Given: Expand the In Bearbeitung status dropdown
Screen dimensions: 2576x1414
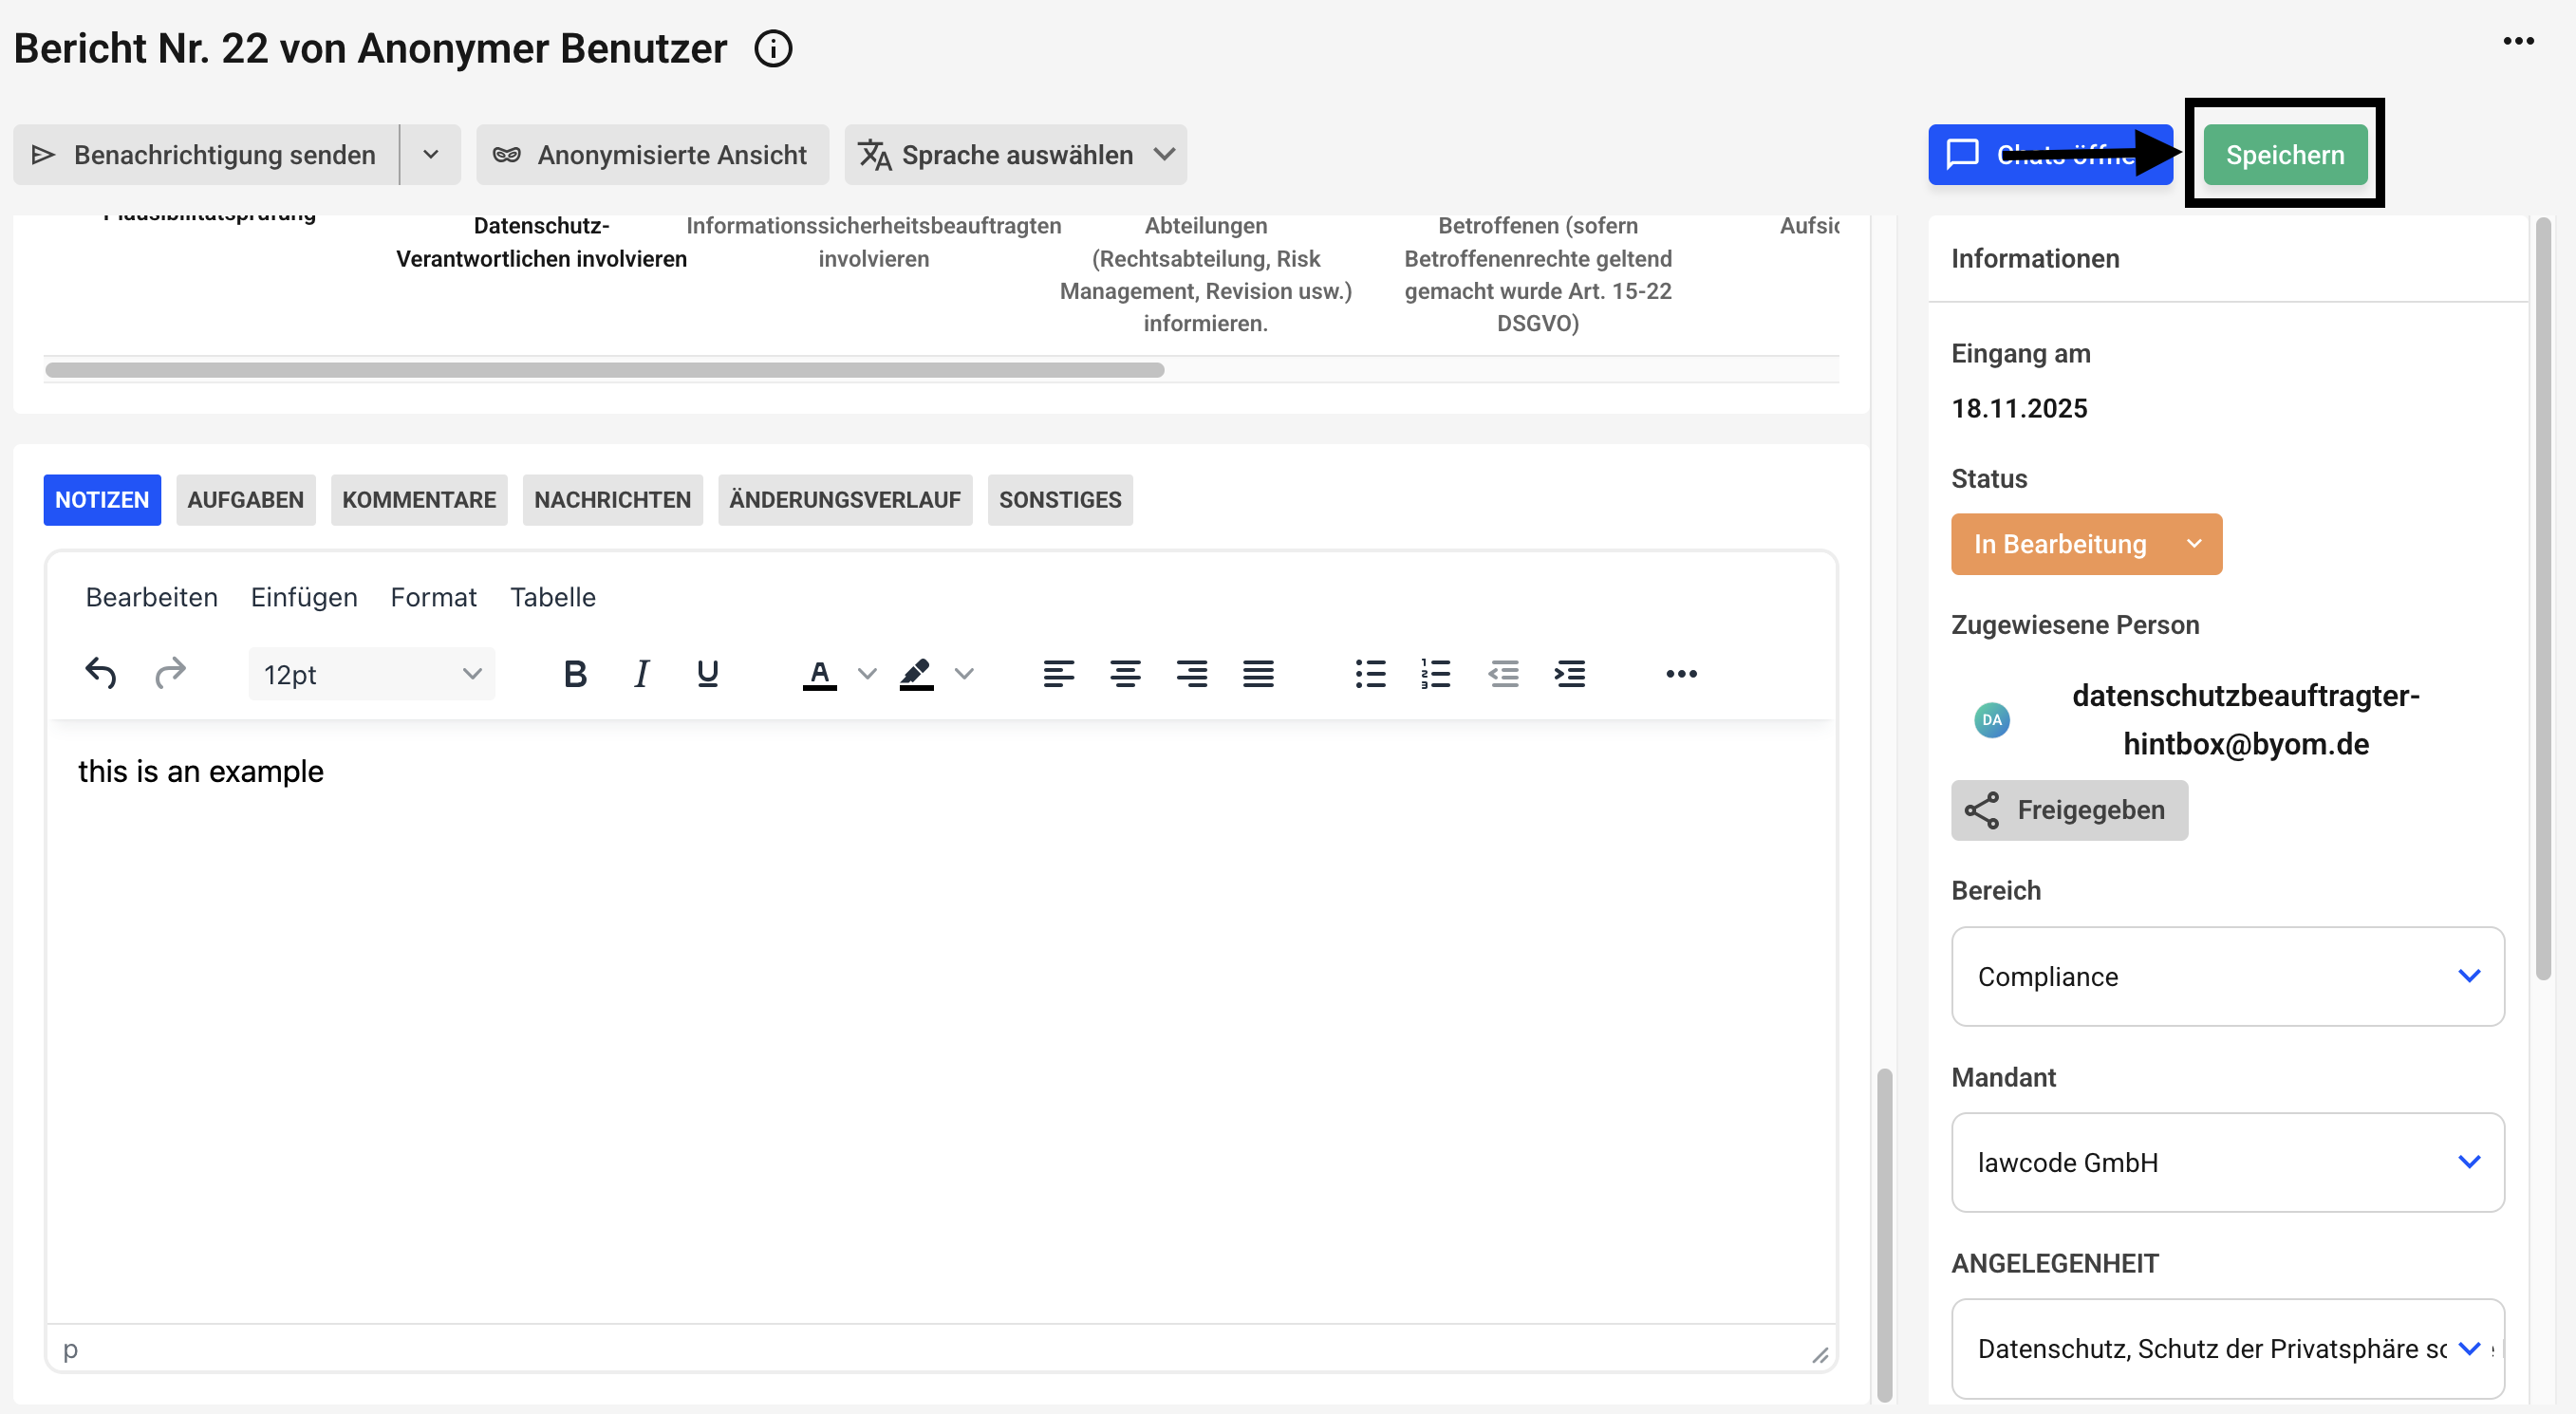Looking at the screenshot, I should point(2085,543).
